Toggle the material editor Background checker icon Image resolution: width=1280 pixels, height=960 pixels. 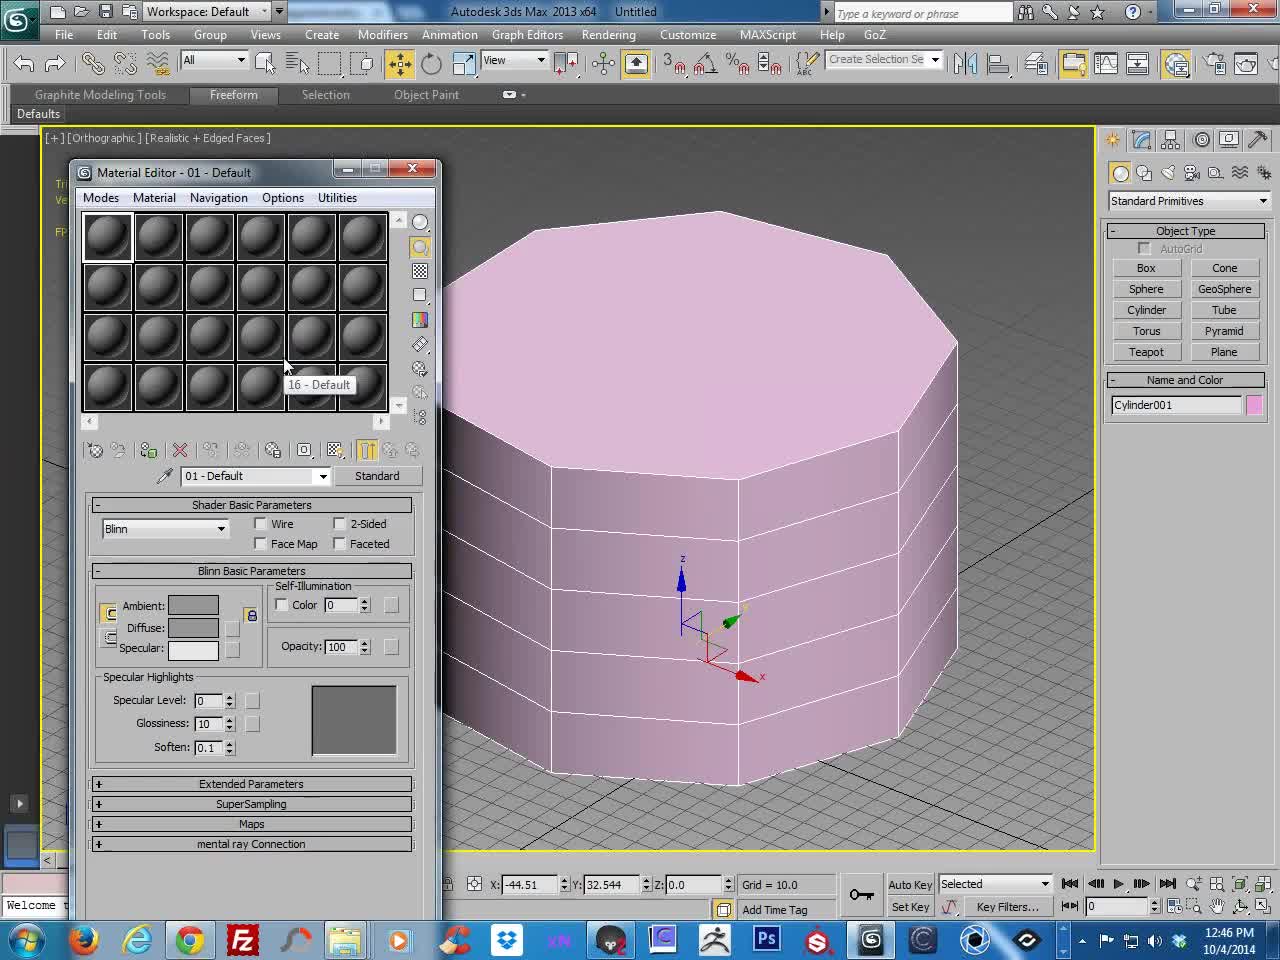tap(420, 271)
